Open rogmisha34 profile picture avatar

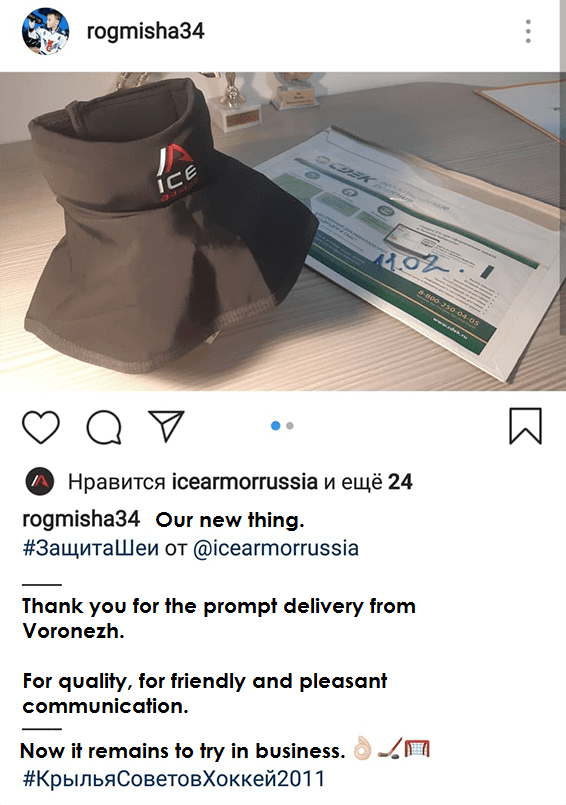45,31
